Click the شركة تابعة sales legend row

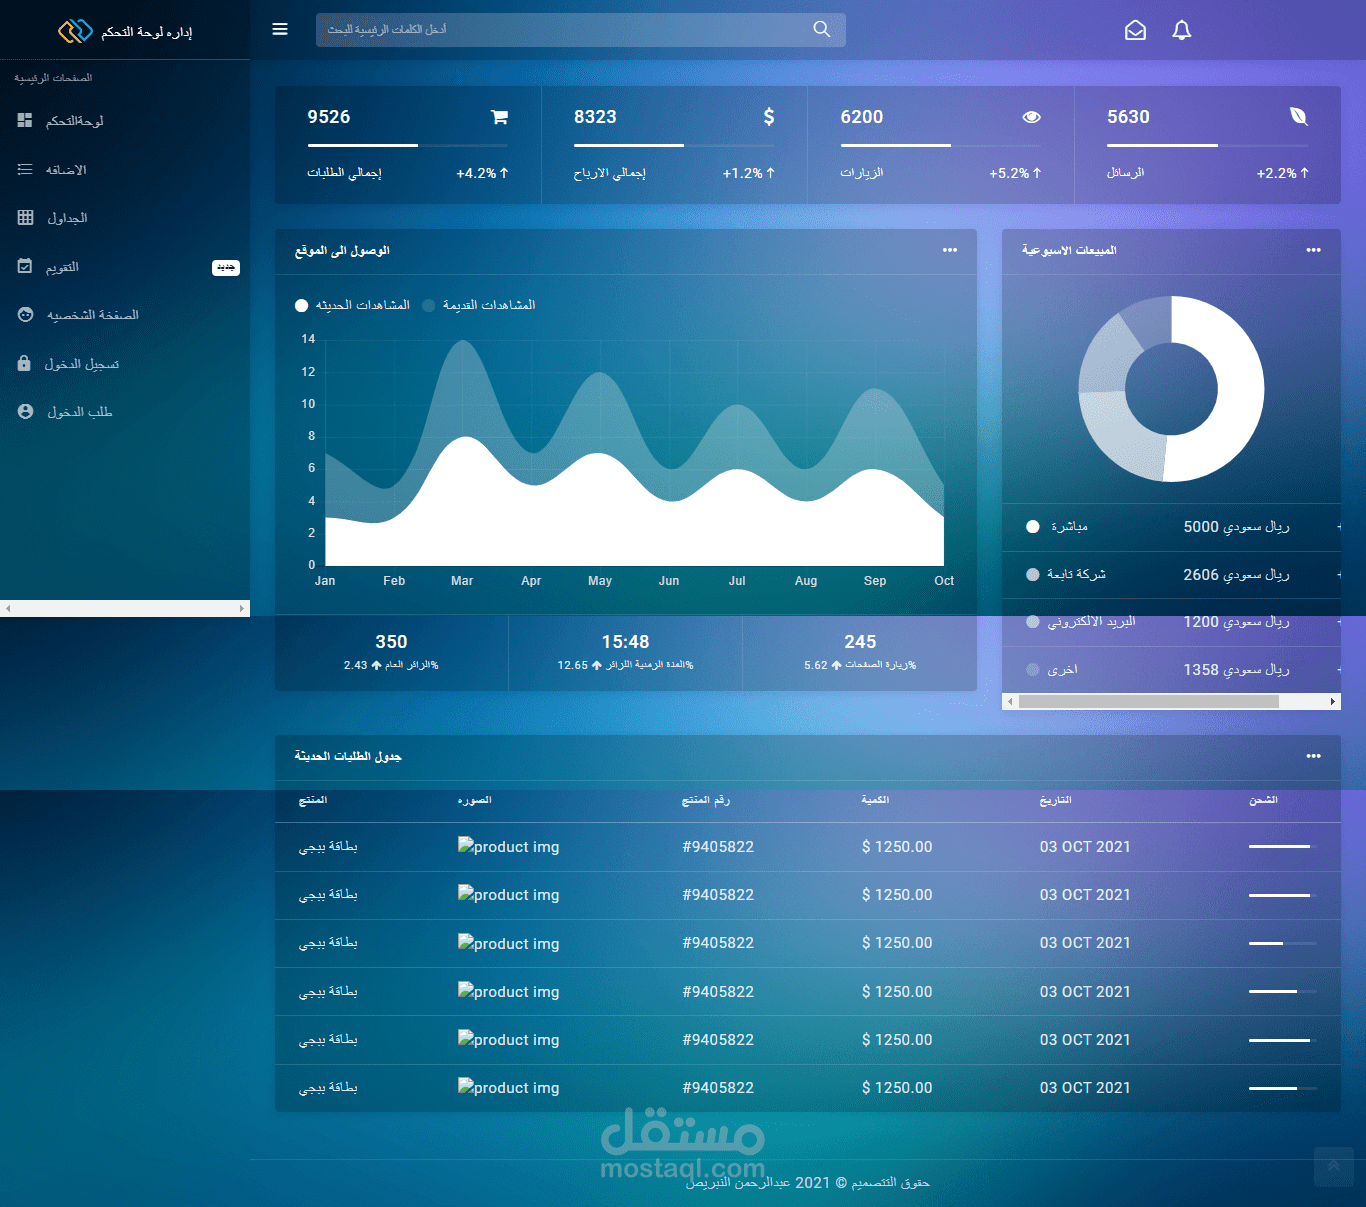coord(1171,575)
